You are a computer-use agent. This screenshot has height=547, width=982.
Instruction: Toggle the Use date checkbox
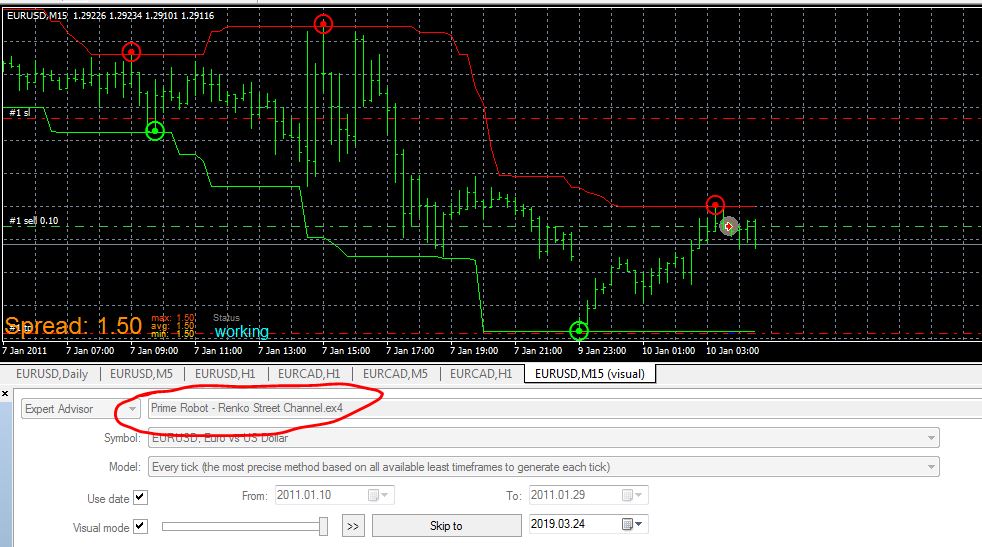140,498
